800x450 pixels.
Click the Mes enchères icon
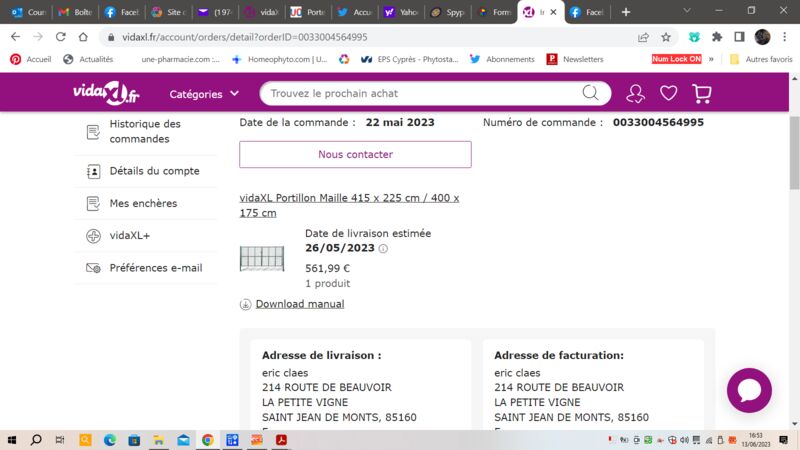(93, 204)
